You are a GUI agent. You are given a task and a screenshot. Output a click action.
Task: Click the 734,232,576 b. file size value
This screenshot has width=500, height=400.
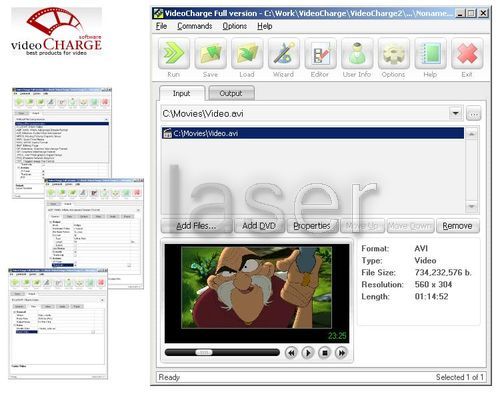(x=443, y=273)
